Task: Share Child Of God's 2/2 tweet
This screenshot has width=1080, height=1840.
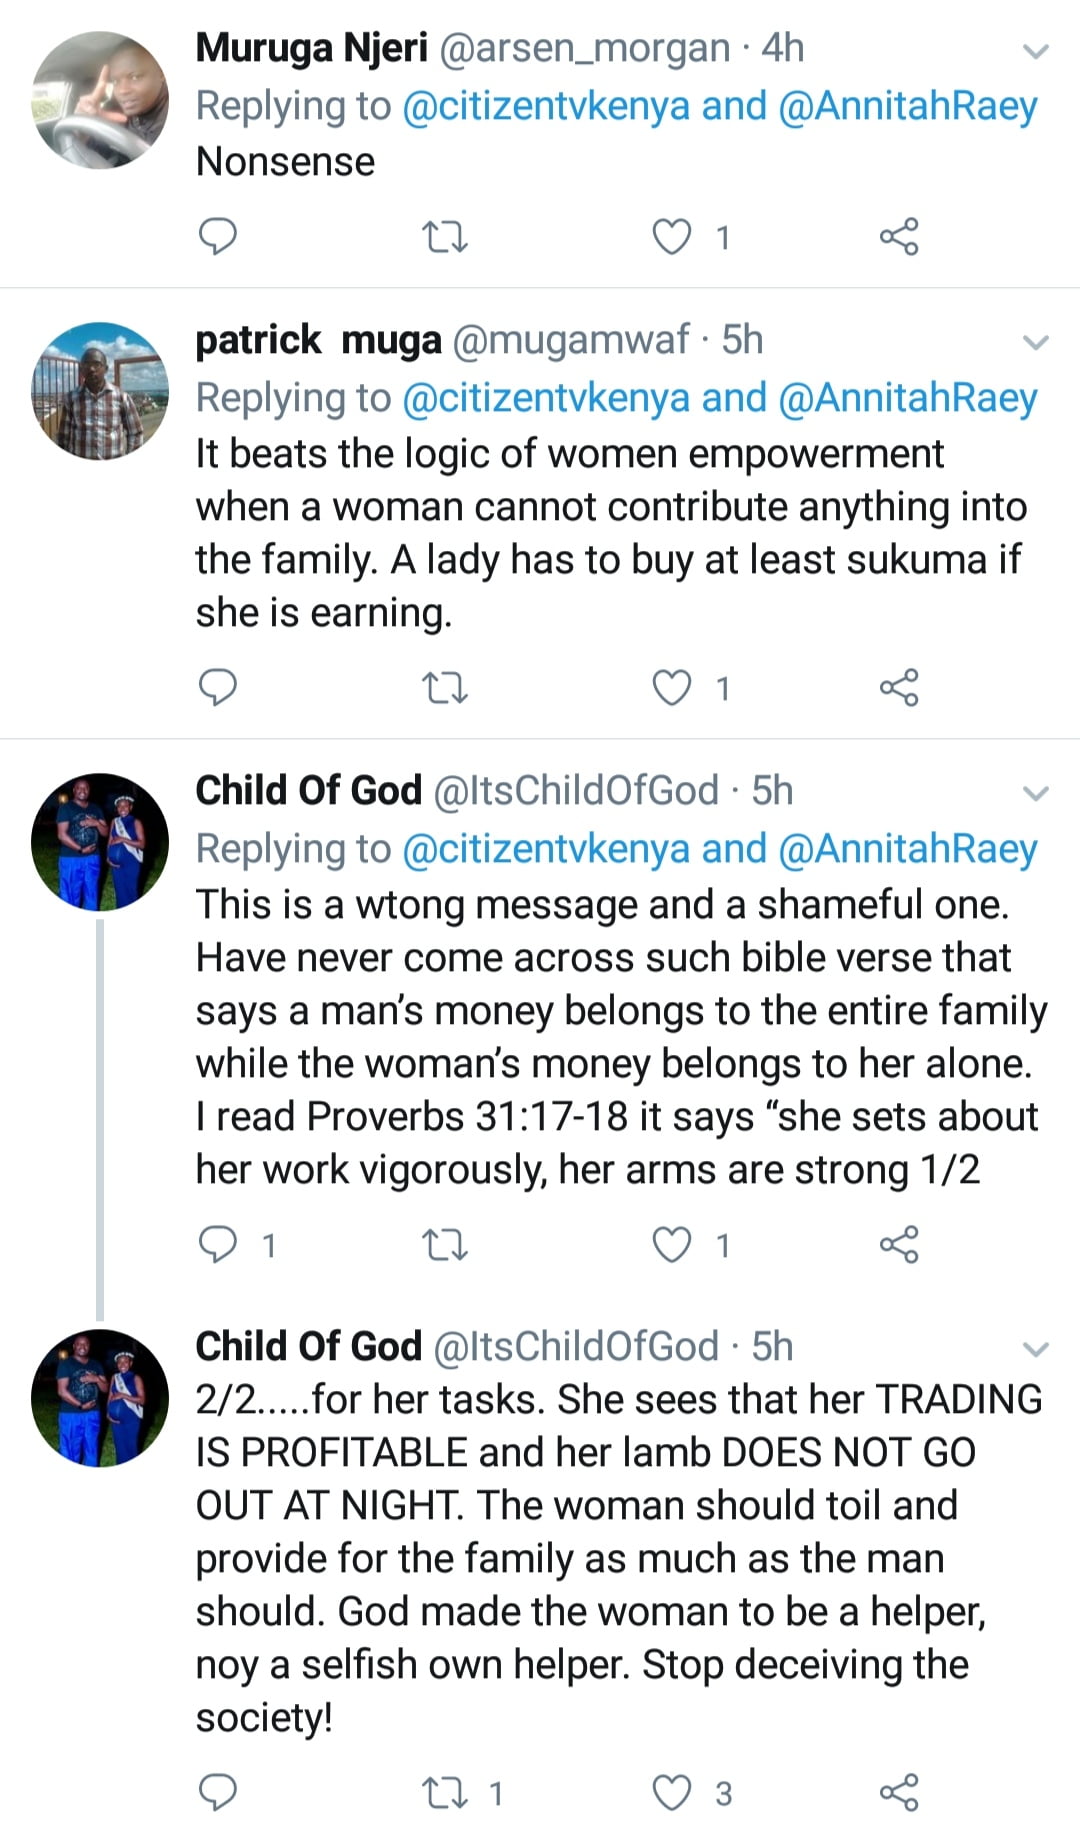Action: [898, 1793]
